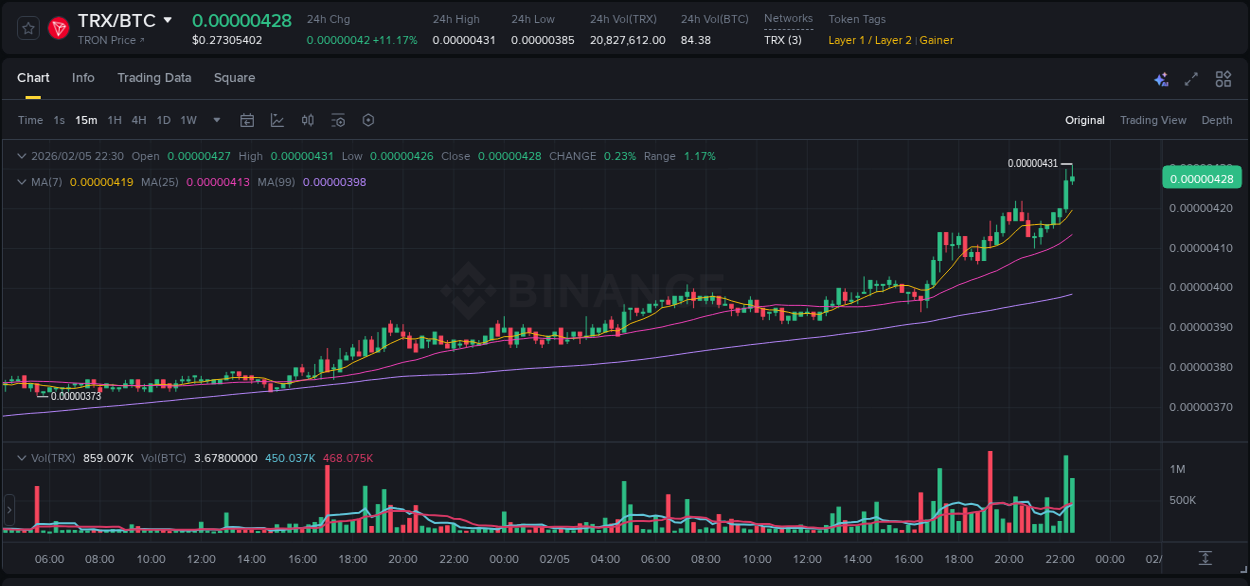Open the hexagonal chart settings icon

coord(368,120)
